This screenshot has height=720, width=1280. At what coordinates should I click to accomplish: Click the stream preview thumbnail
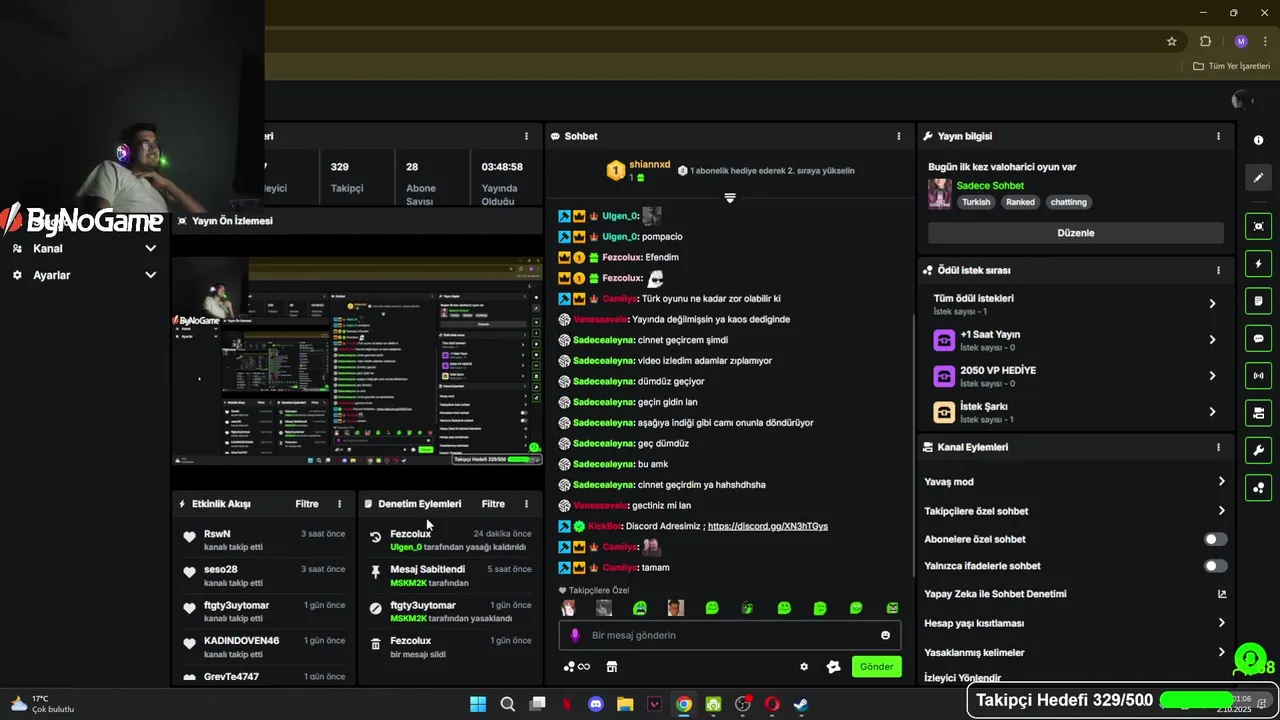pyautogui.click(x=357, y=361)
